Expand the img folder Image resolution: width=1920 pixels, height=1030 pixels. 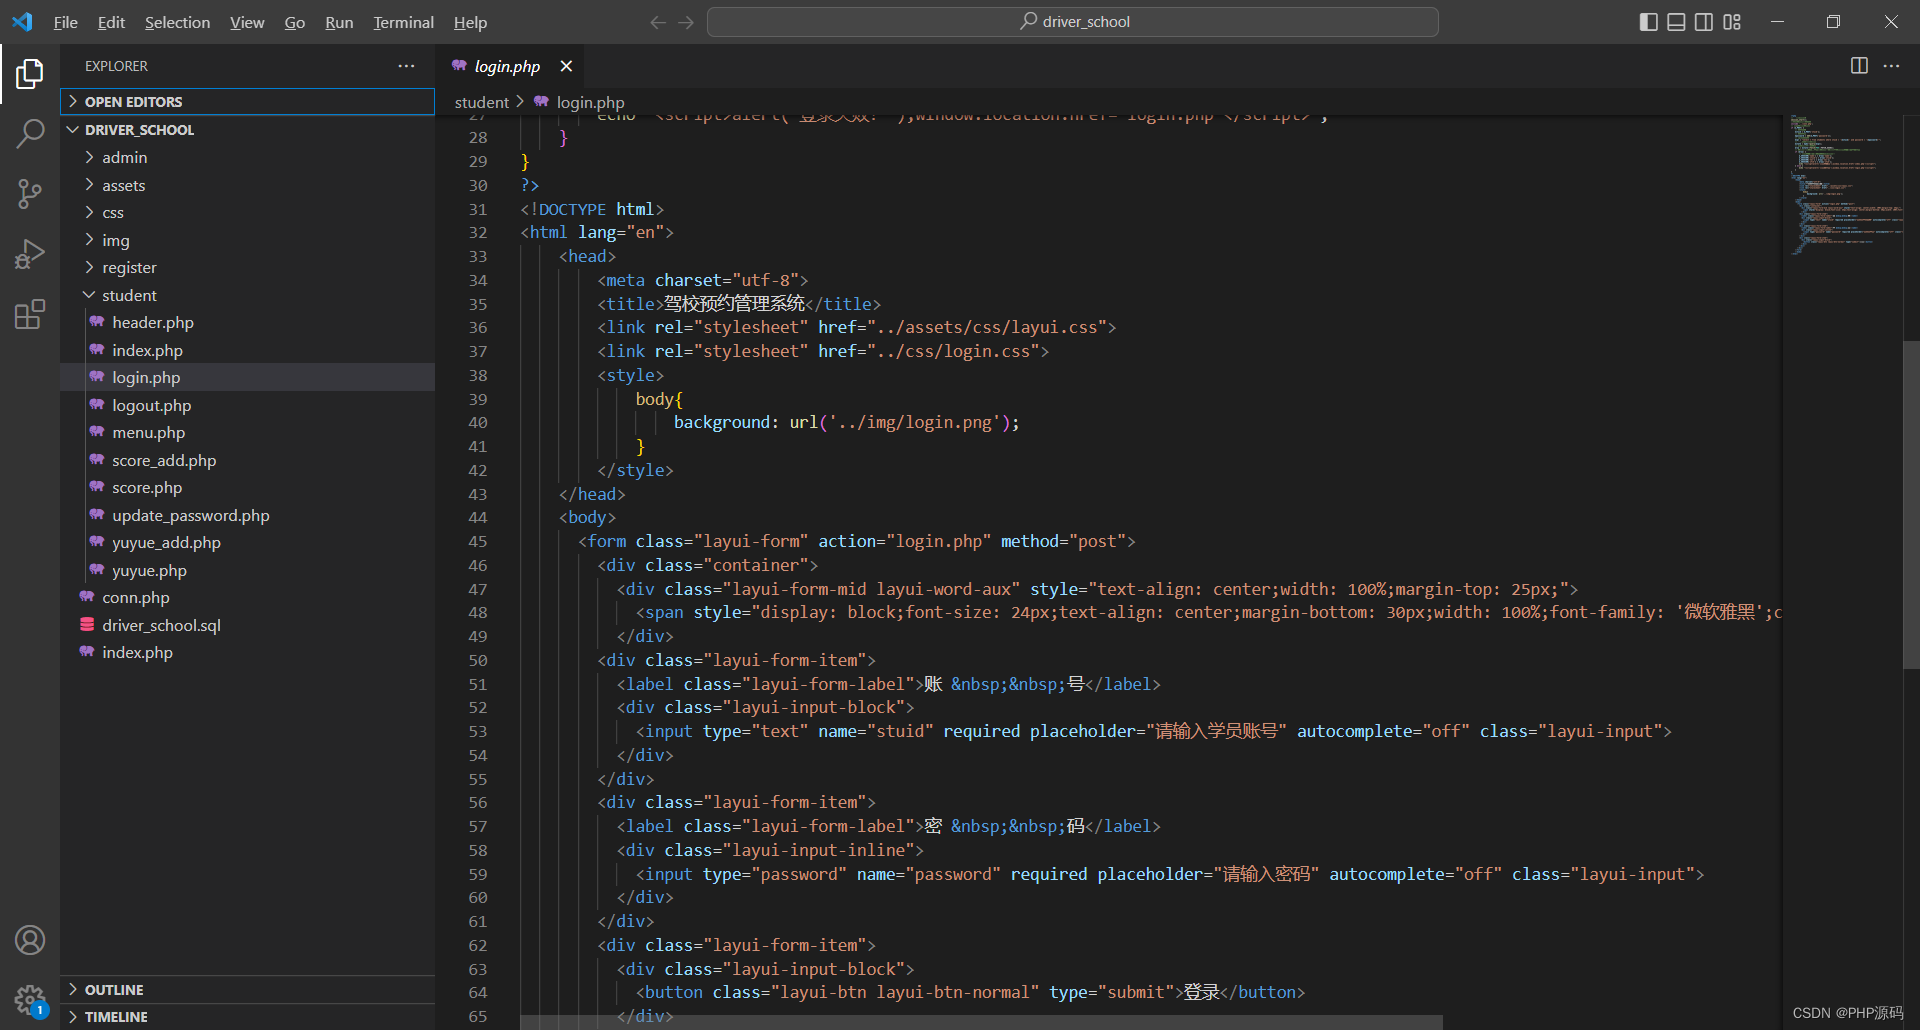coord(247,240)
